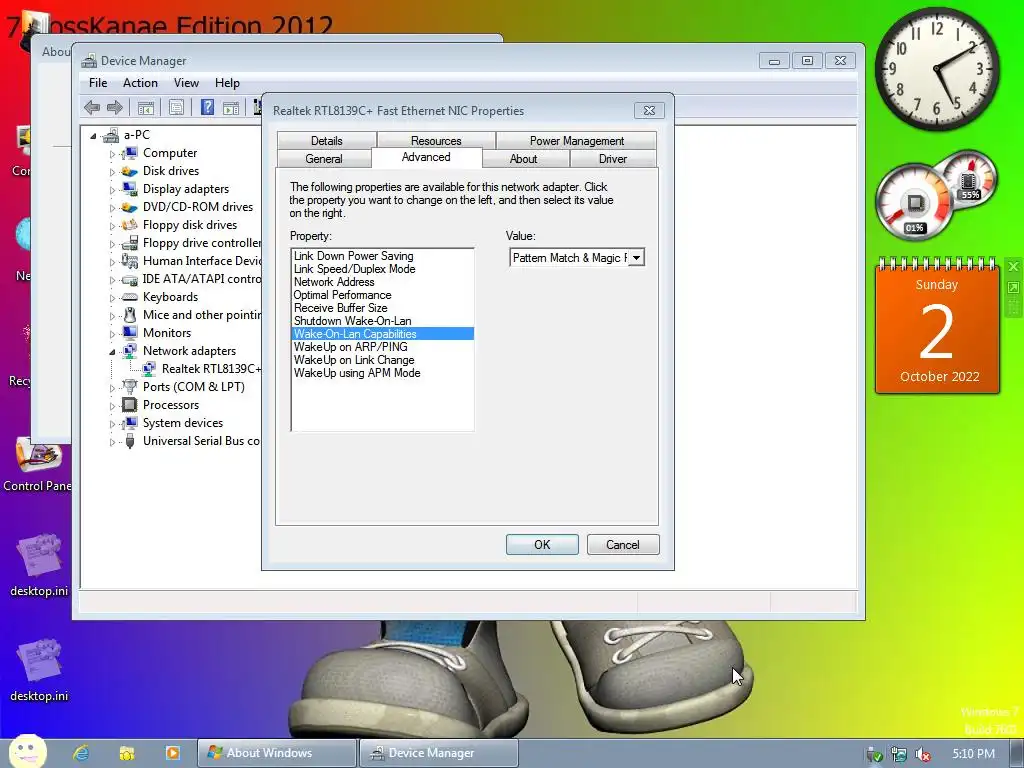The width and height of the screenshot is (1024, 768).
Task: Click the Keyboards category icon
Action: coord(129,297)
